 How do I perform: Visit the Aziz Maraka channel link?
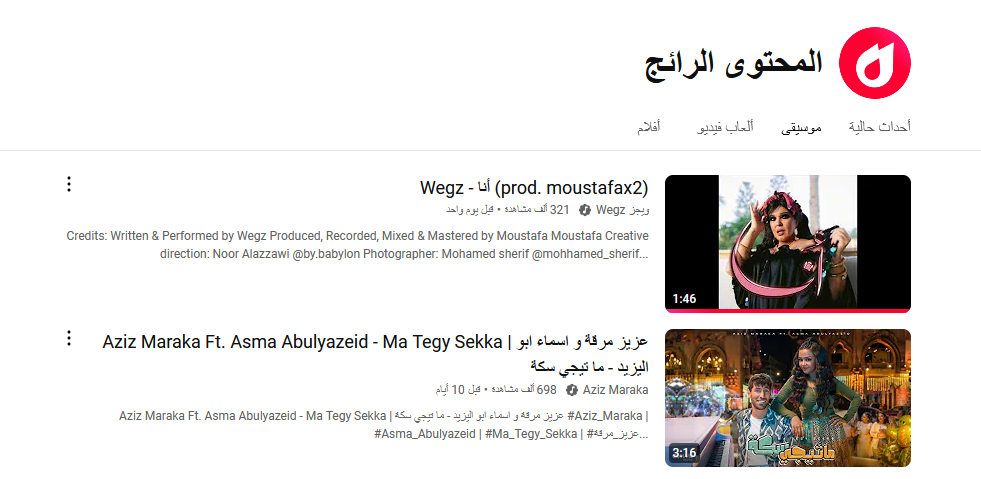pos(615,390)
